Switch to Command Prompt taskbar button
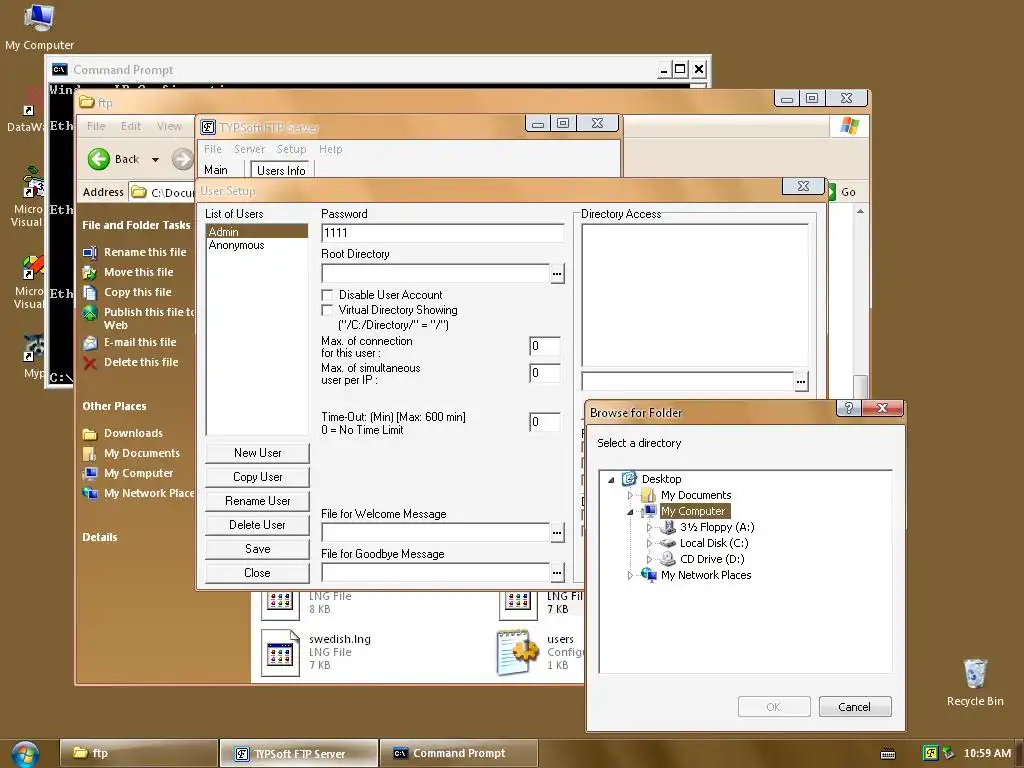The height and width of the screenshot is (768, 1024). pyautogui.click(x=459, y=753)
